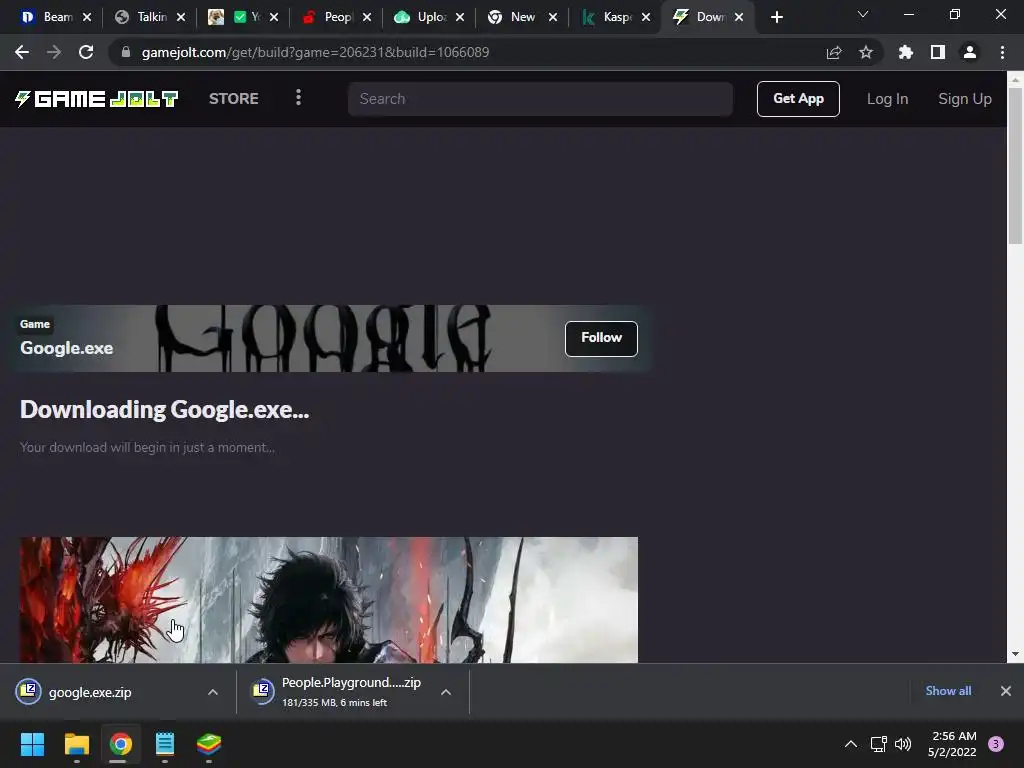Open the Windows Start menu
Viewport: 1024px width, 768px height.
tap(32, 744)
